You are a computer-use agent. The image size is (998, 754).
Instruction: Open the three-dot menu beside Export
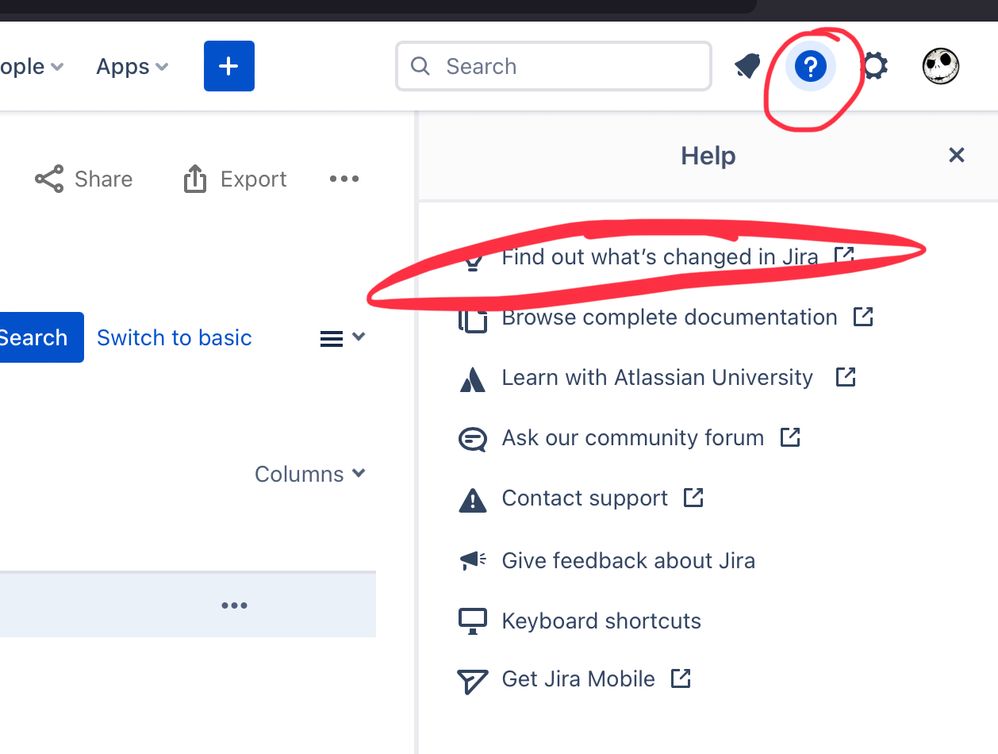(344, 179)
